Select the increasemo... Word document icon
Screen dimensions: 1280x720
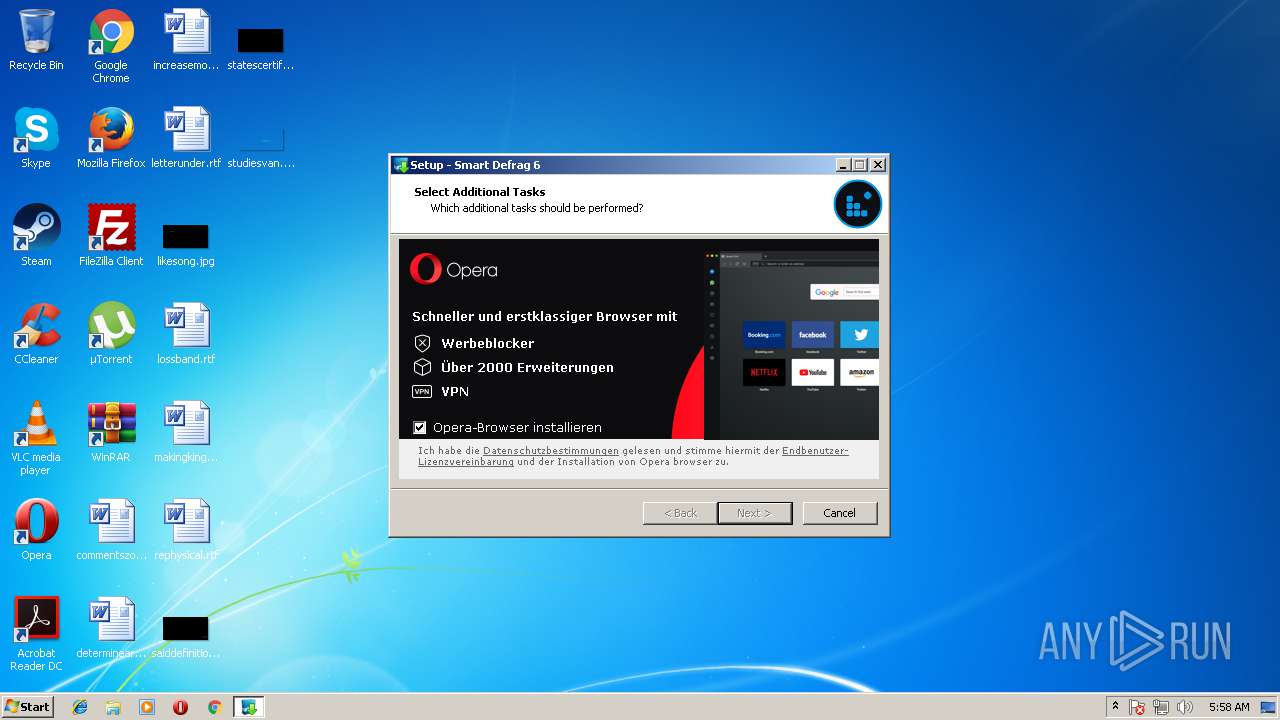tap(186, 40)
